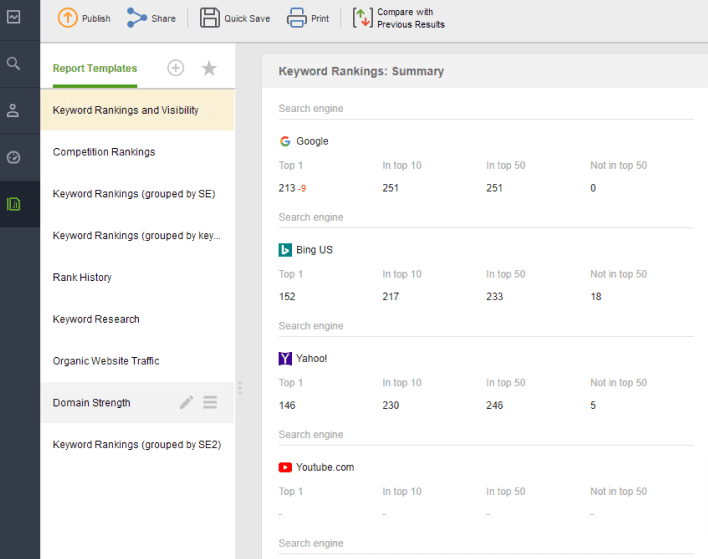Click Compare with Previous Results
The height and width of the screenshot is (559, 708).
pyautogui.click(x=399, y=18)
